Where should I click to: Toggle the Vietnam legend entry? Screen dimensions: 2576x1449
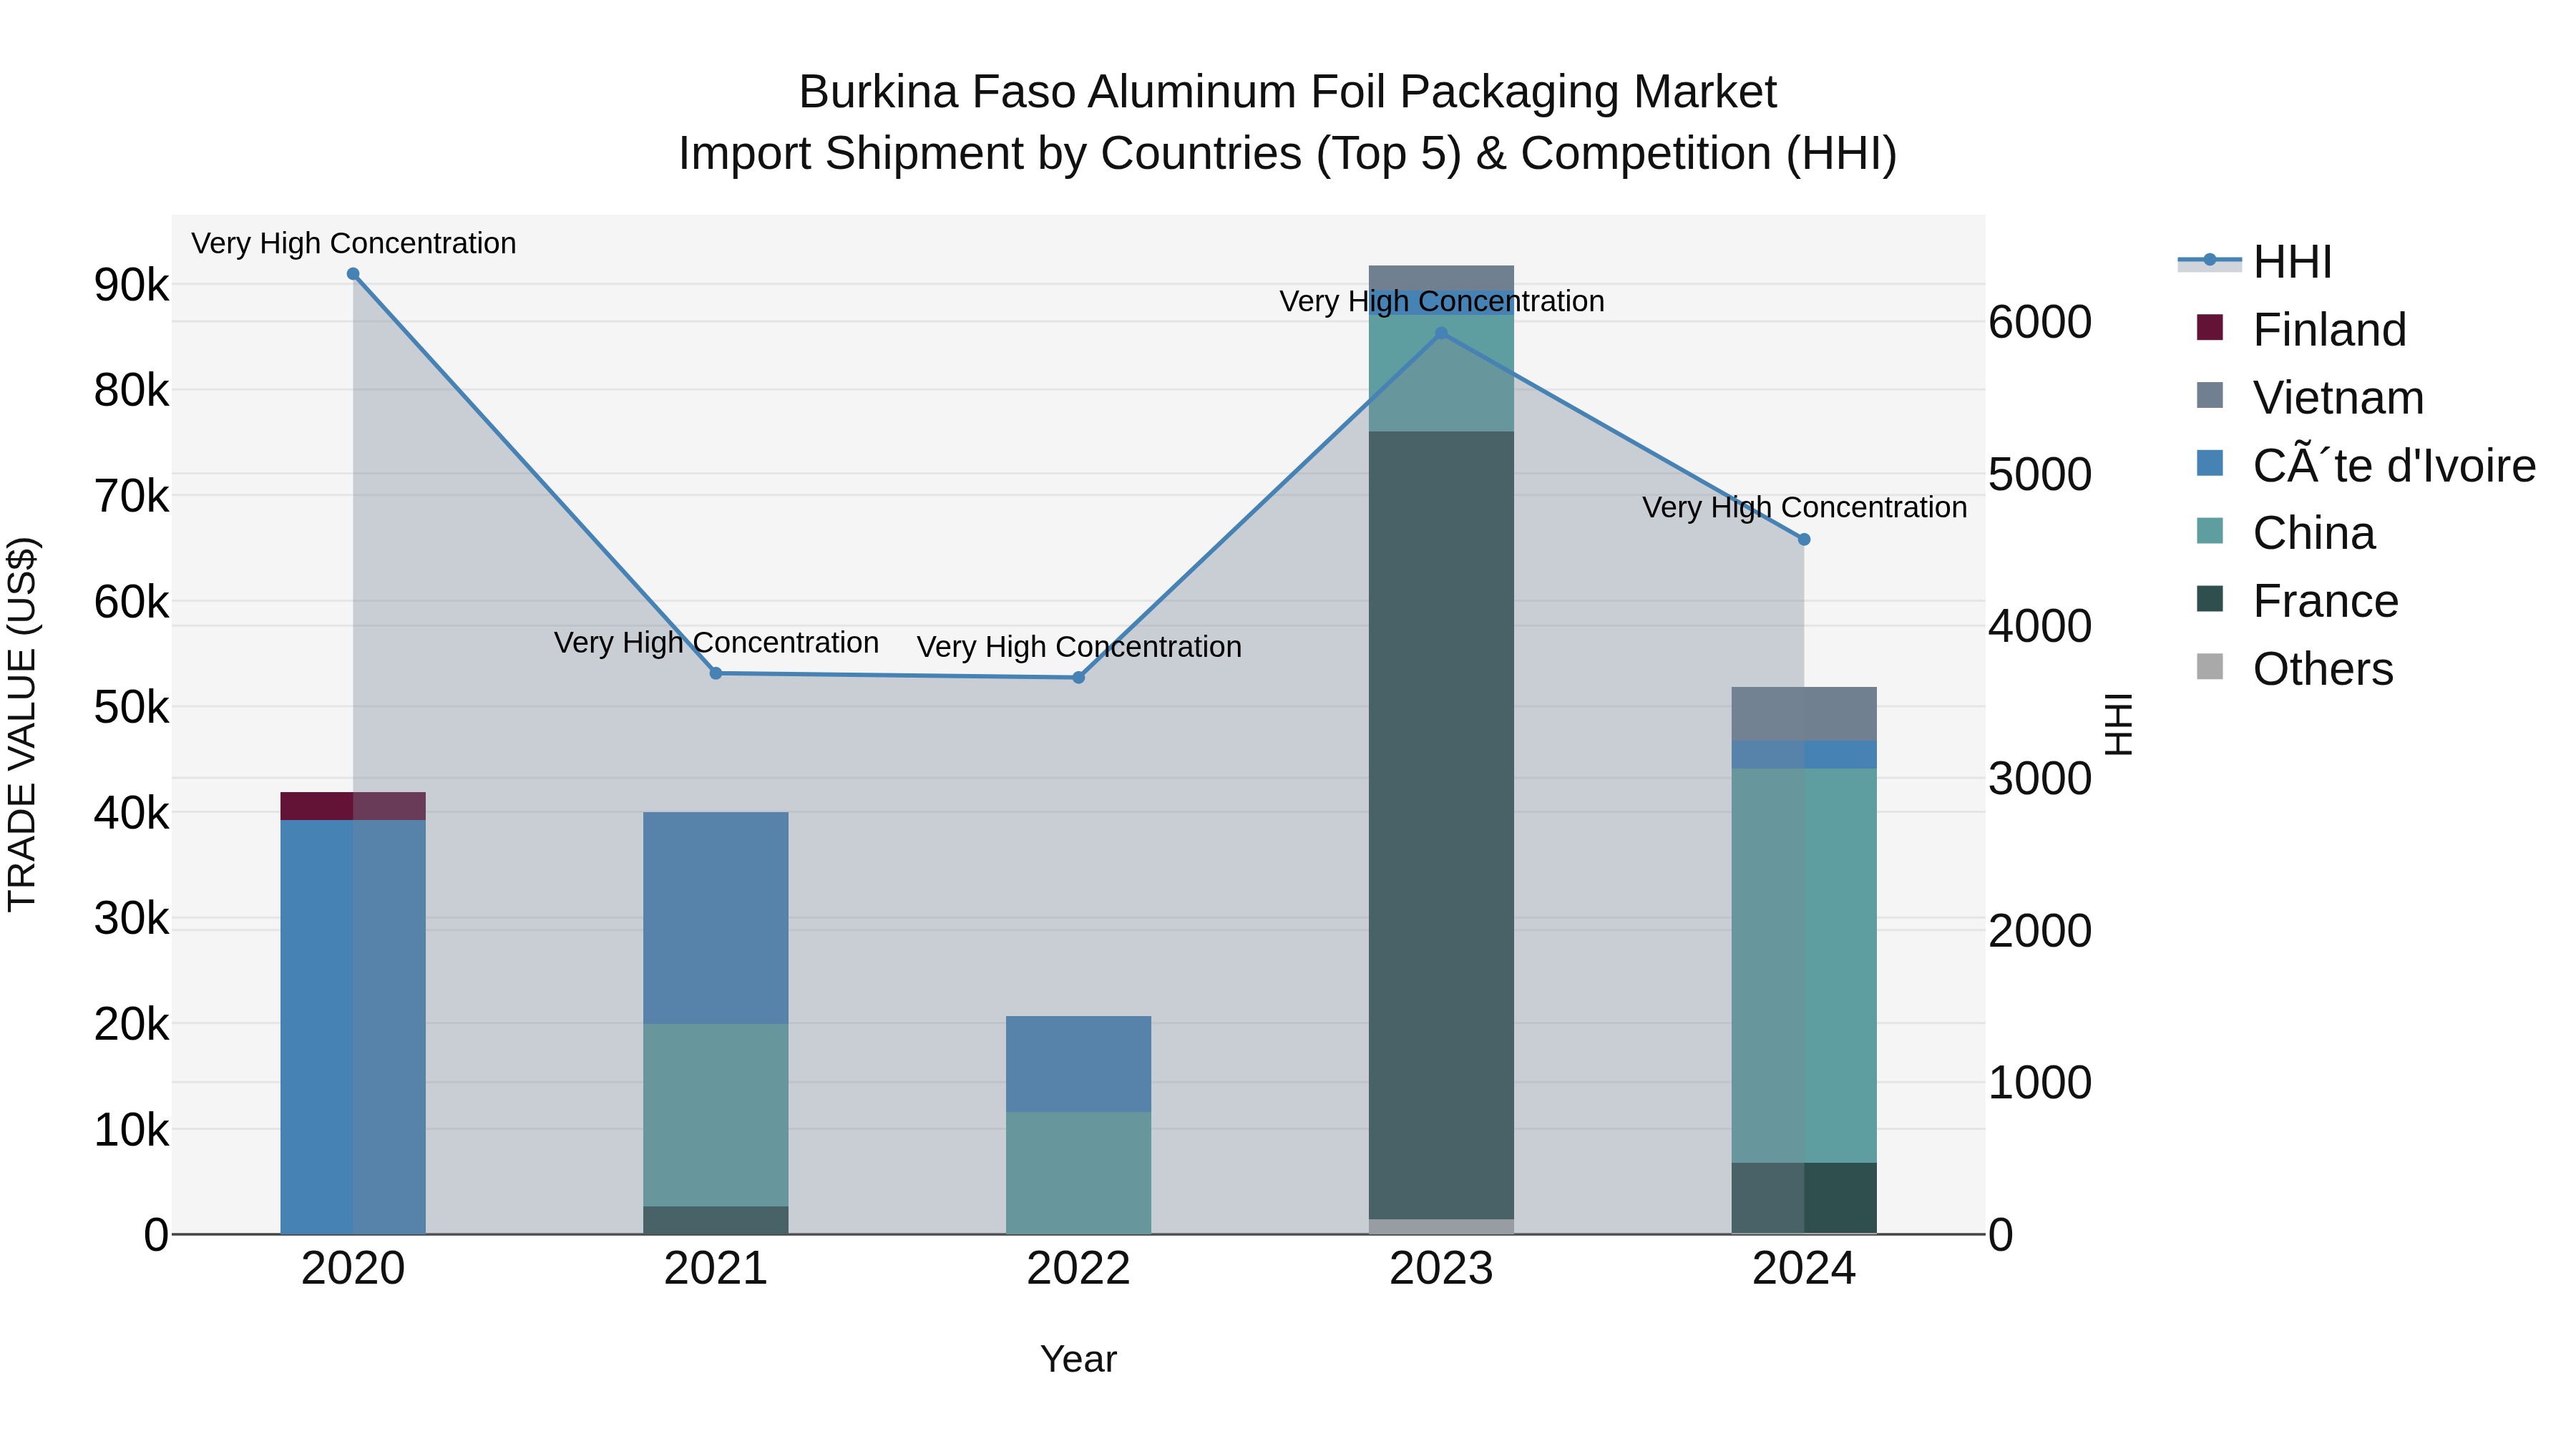click(2310, 397)
